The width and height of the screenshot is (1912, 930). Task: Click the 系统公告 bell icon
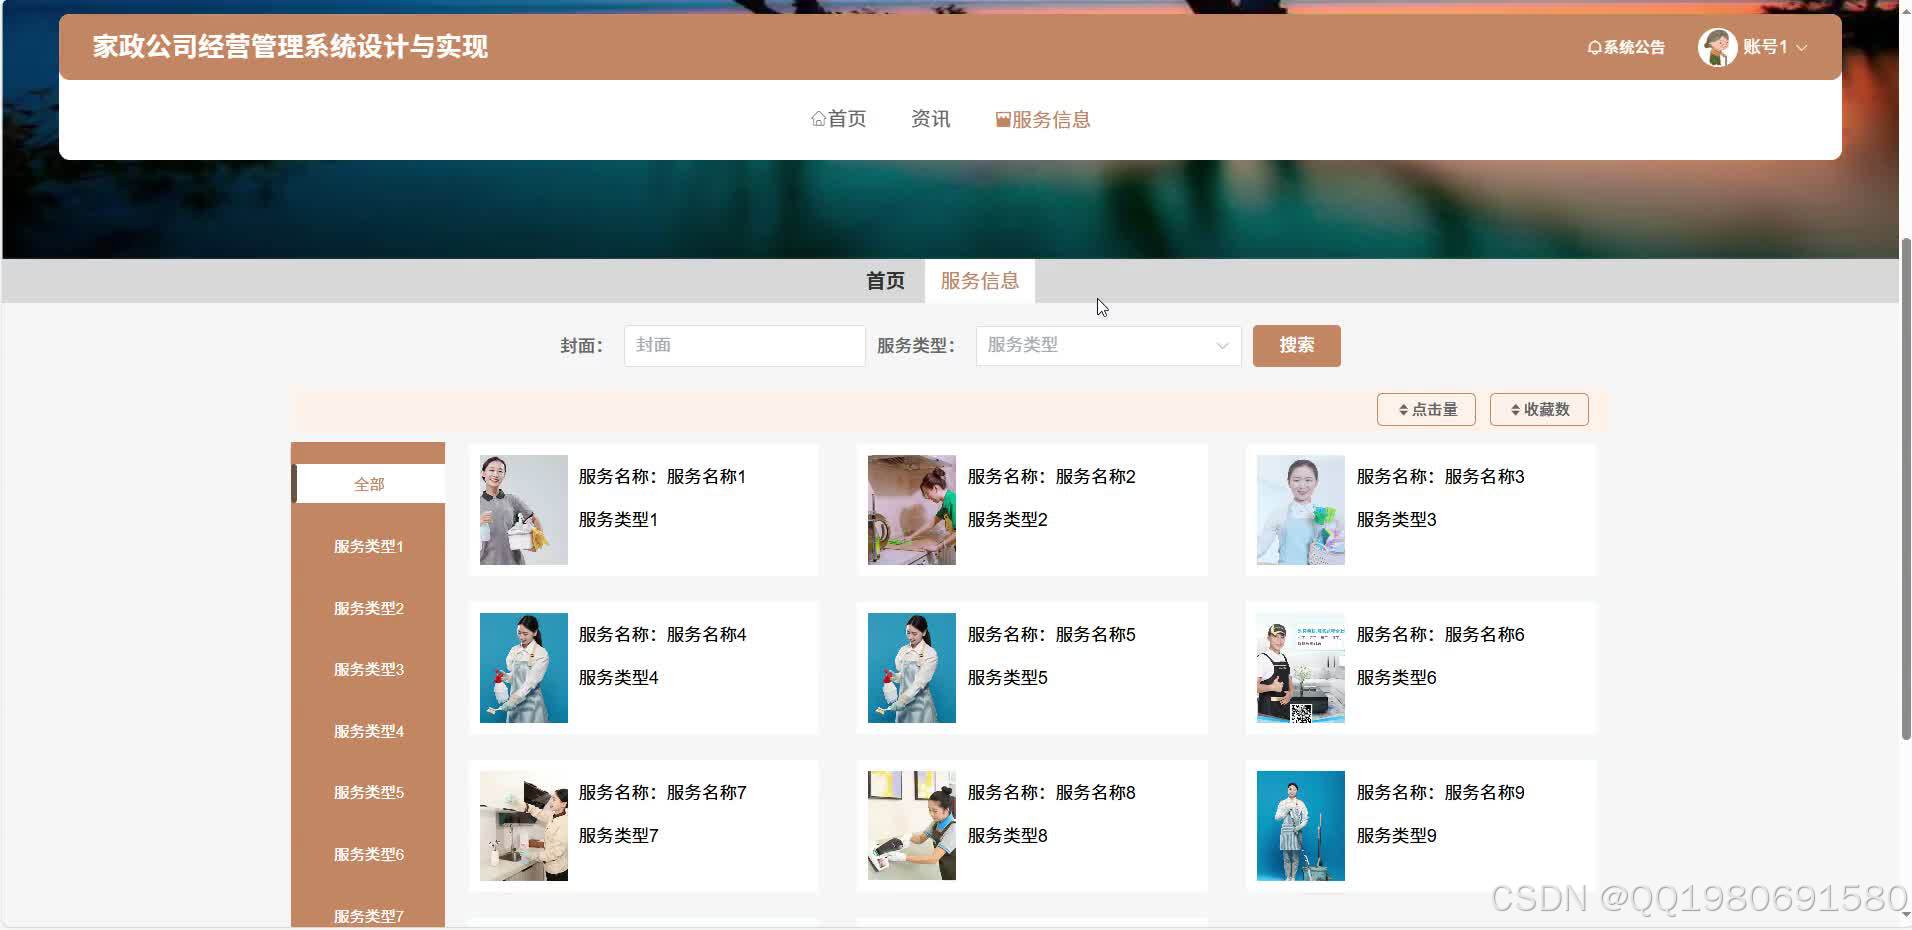tap(1594, 47)
